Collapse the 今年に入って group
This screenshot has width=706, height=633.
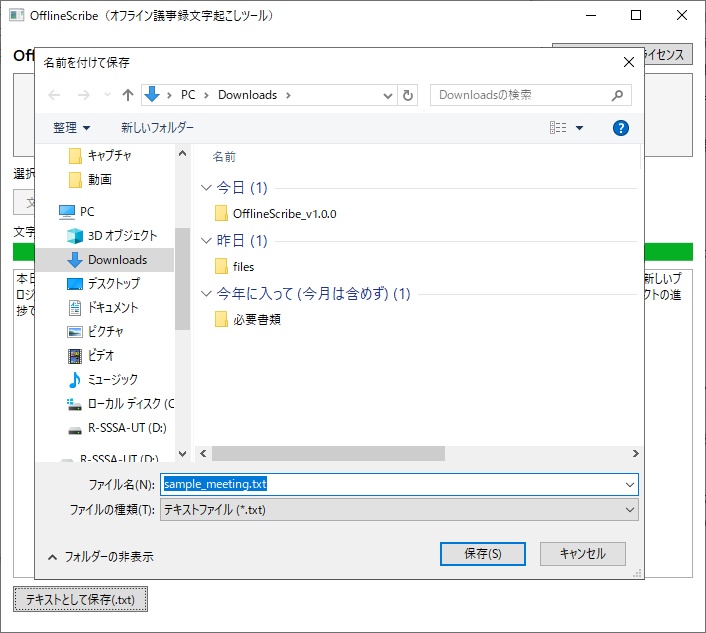point(206,294)
